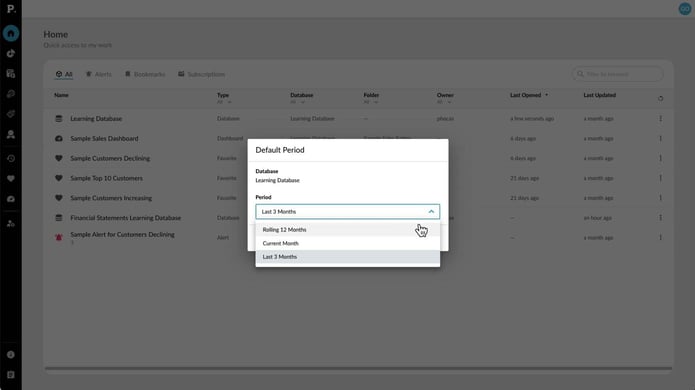Click the dashboard icon beside Sample Sales Dashboard
695x390 pixels.
coord(59,139)
